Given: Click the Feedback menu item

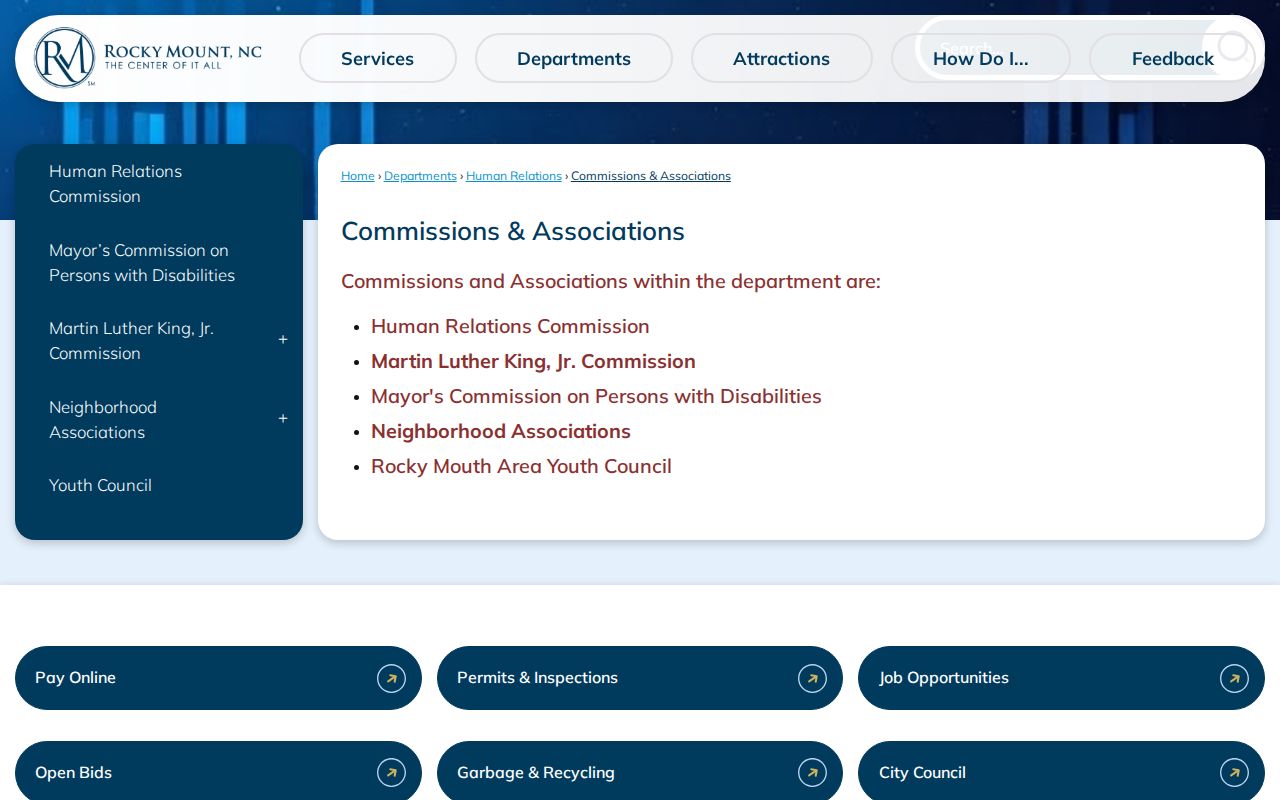Looking at the screenshot, I should click(1173, 58).
